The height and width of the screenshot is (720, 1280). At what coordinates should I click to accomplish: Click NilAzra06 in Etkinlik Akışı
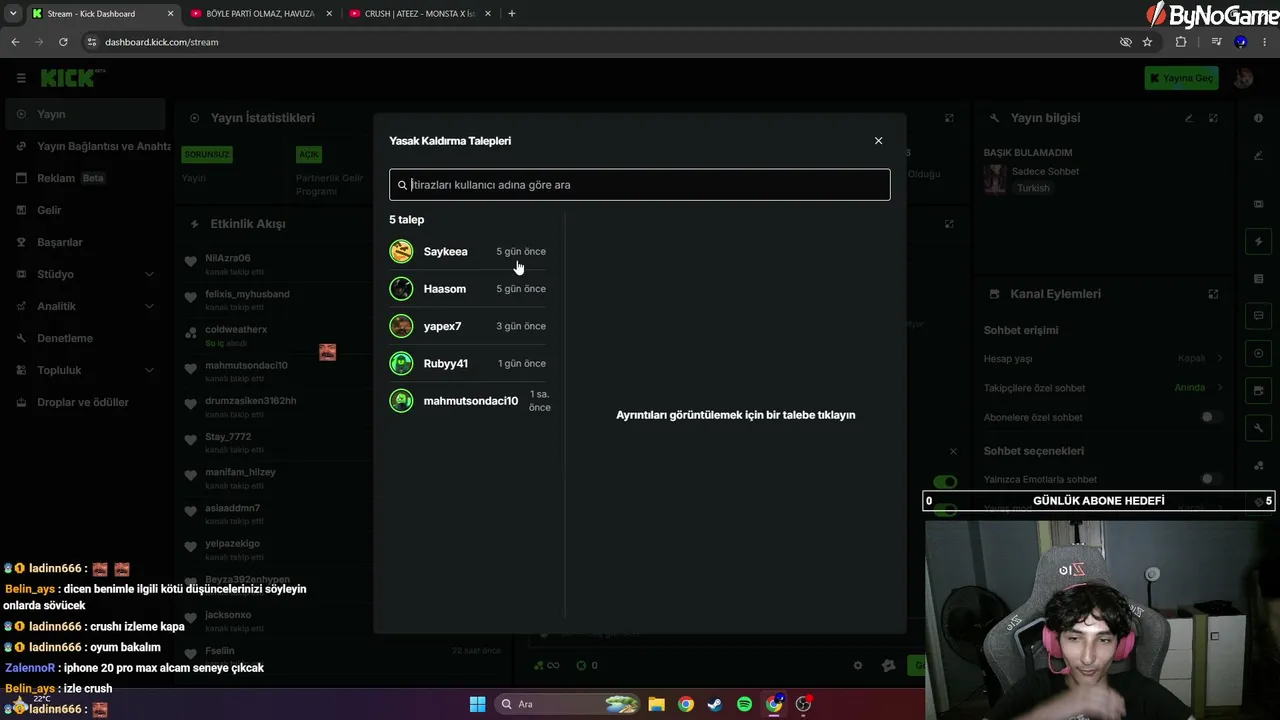coord(227,258)
